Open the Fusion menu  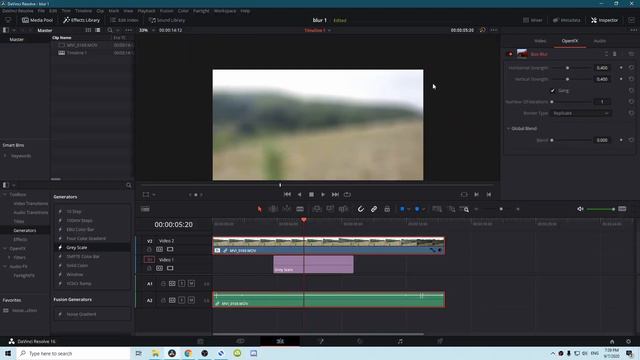(166, 11)
